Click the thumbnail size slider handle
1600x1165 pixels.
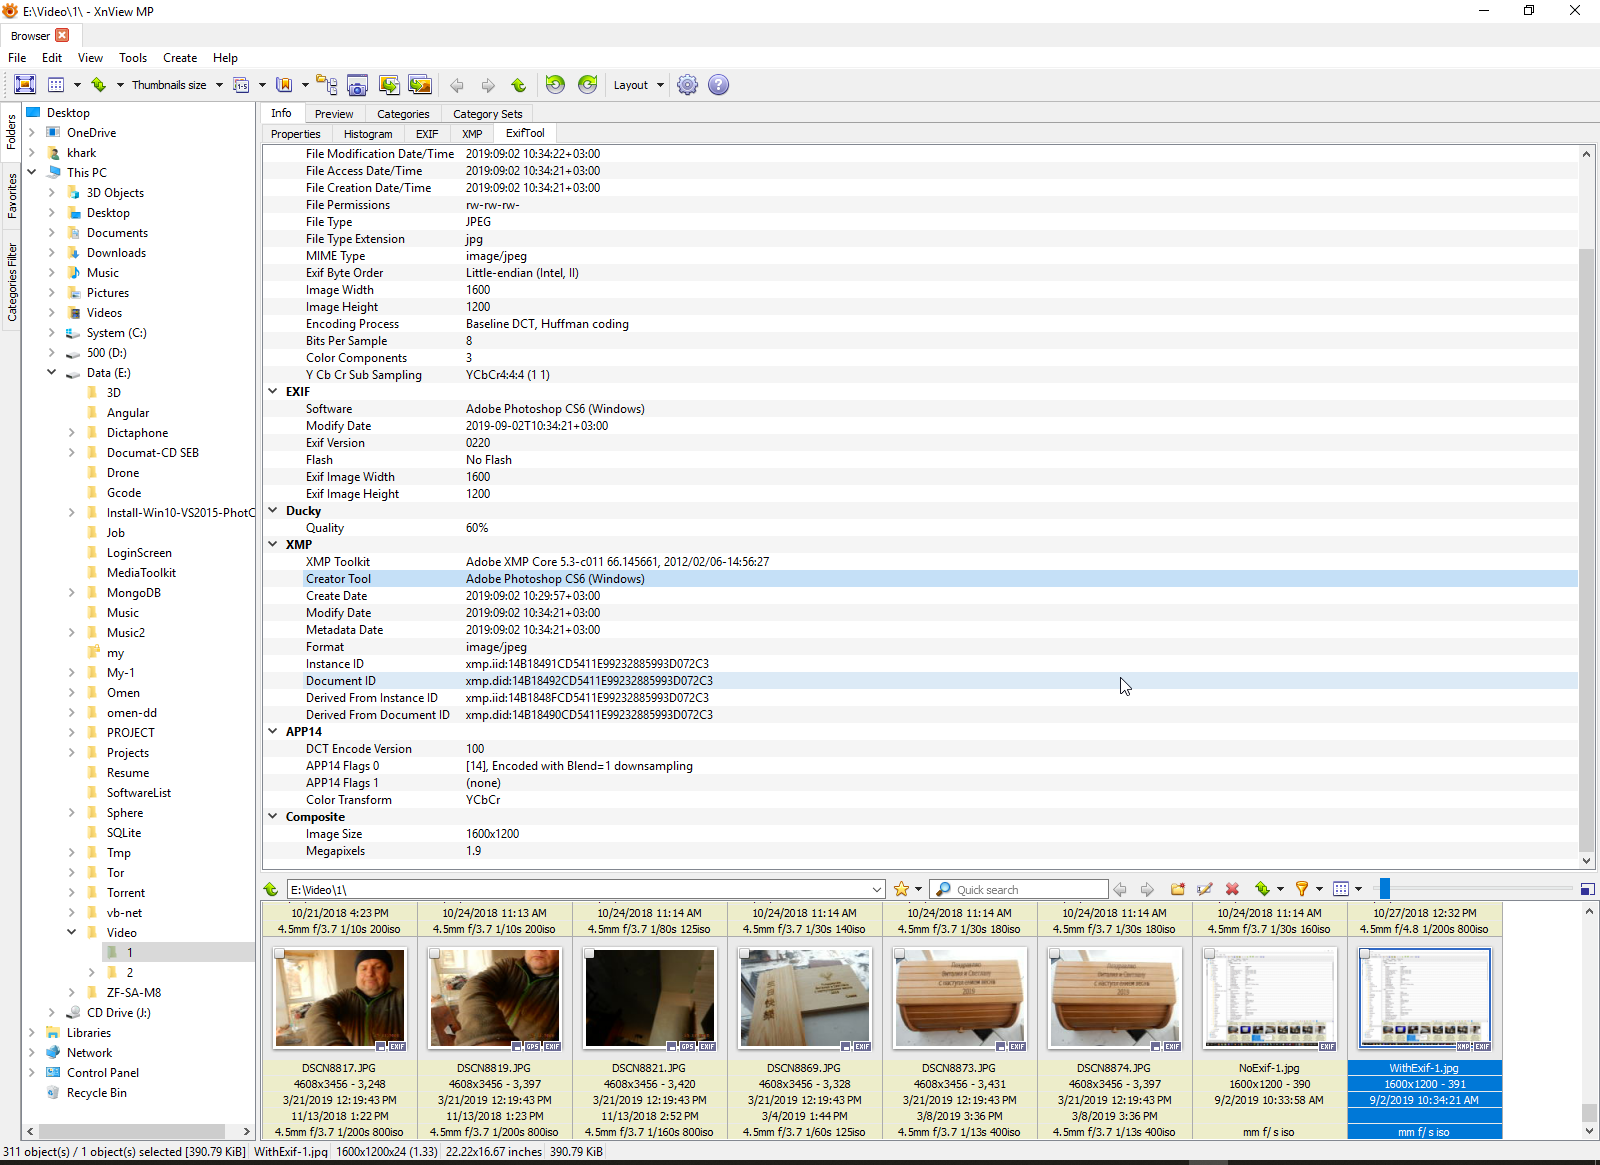(x=1385, y=889)
